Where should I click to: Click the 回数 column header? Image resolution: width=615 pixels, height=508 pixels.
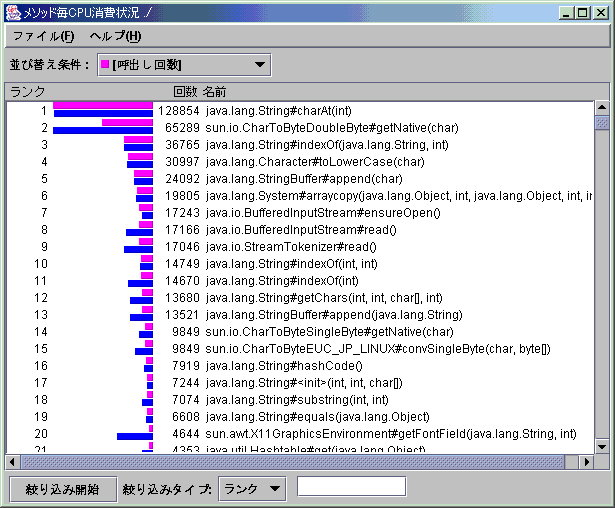pos(185,92)
